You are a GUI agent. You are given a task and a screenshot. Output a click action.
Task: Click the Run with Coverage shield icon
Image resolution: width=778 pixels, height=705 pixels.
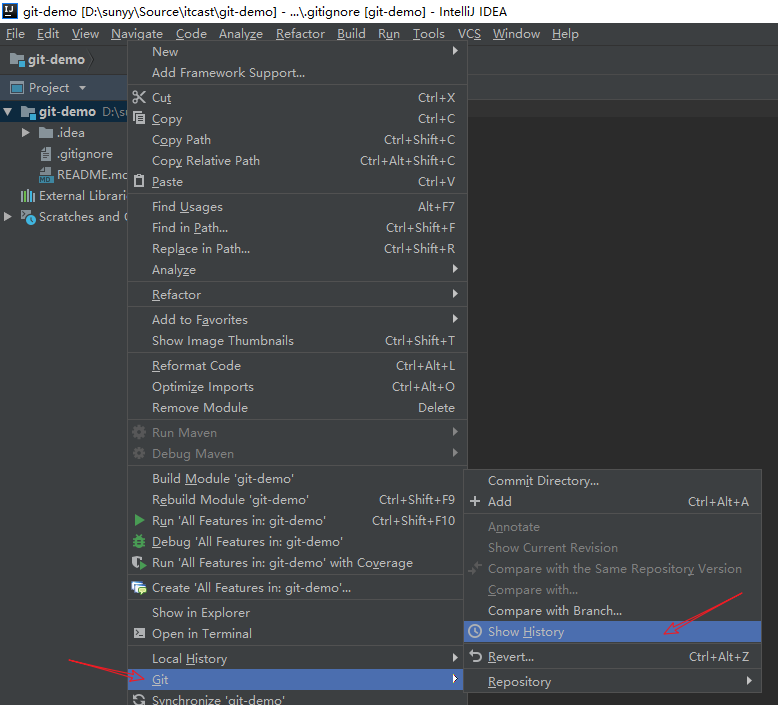[139, 563]
